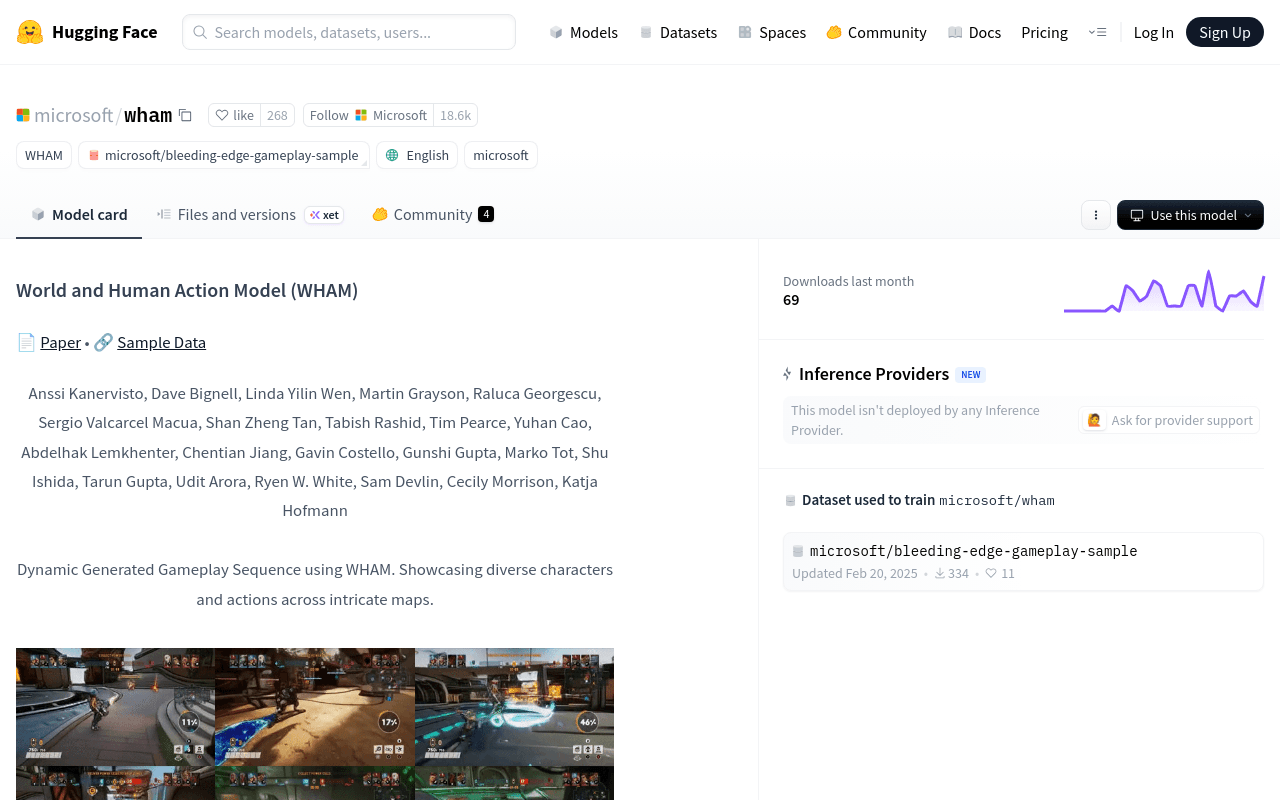This screenshot has height=800, width=1280.
Task: Click the Downloads last month value 69
Action: (791, 300)
